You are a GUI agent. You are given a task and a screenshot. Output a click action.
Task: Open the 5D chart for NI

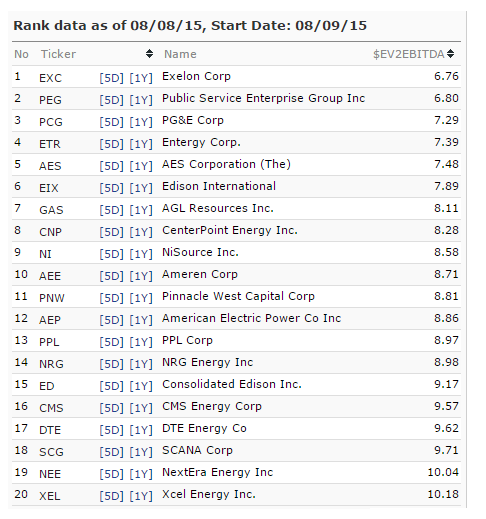[111, 254]
